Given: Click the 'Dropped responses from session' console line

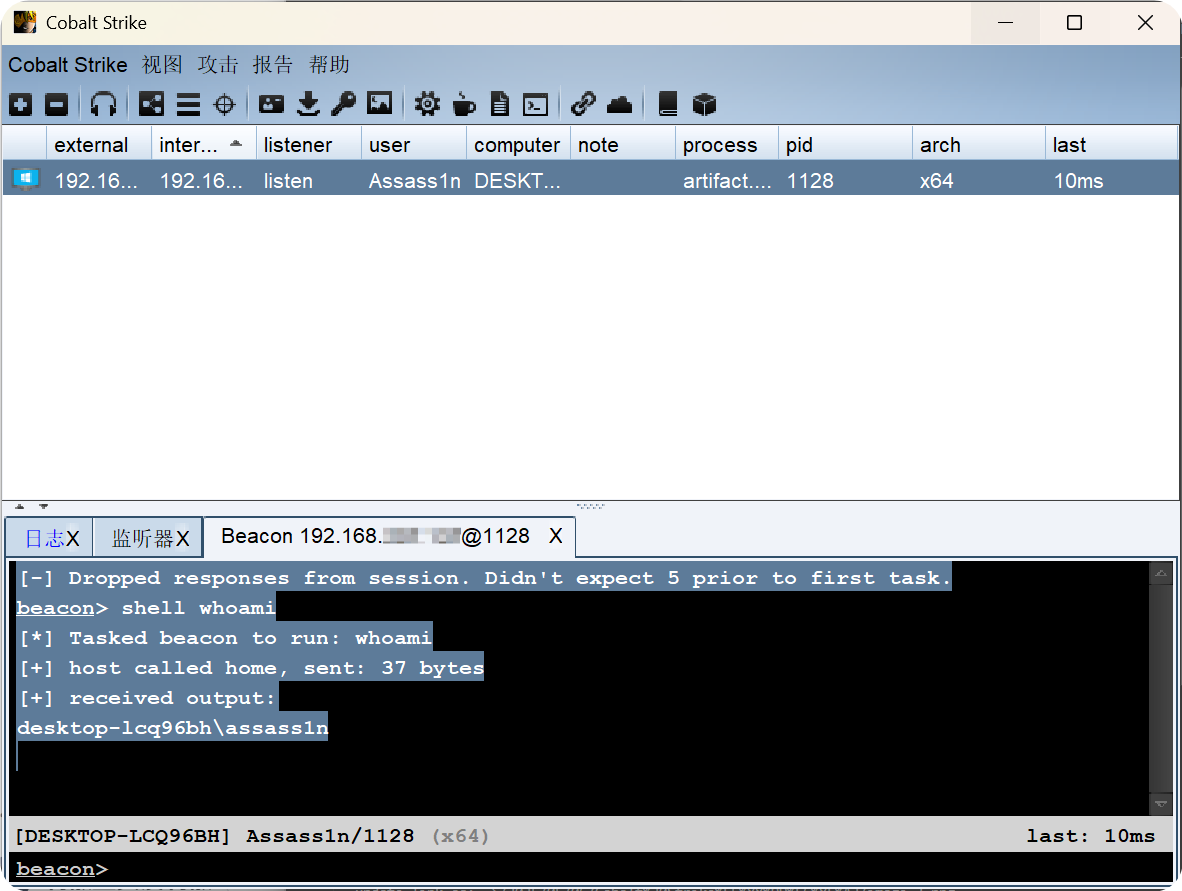Looking at the screenshot, I should point(484,577).
